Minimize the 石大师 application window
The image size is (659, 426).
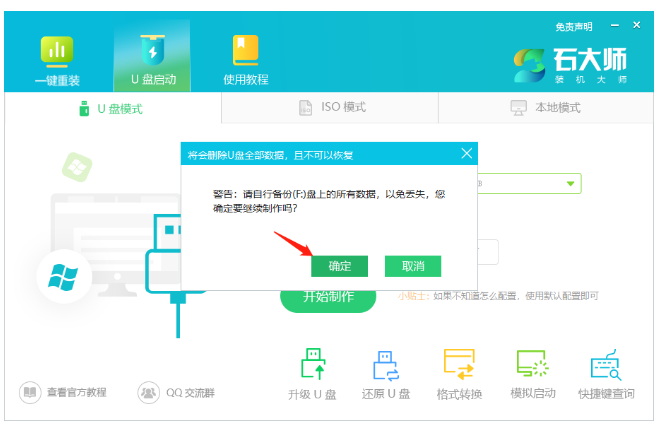615,26
